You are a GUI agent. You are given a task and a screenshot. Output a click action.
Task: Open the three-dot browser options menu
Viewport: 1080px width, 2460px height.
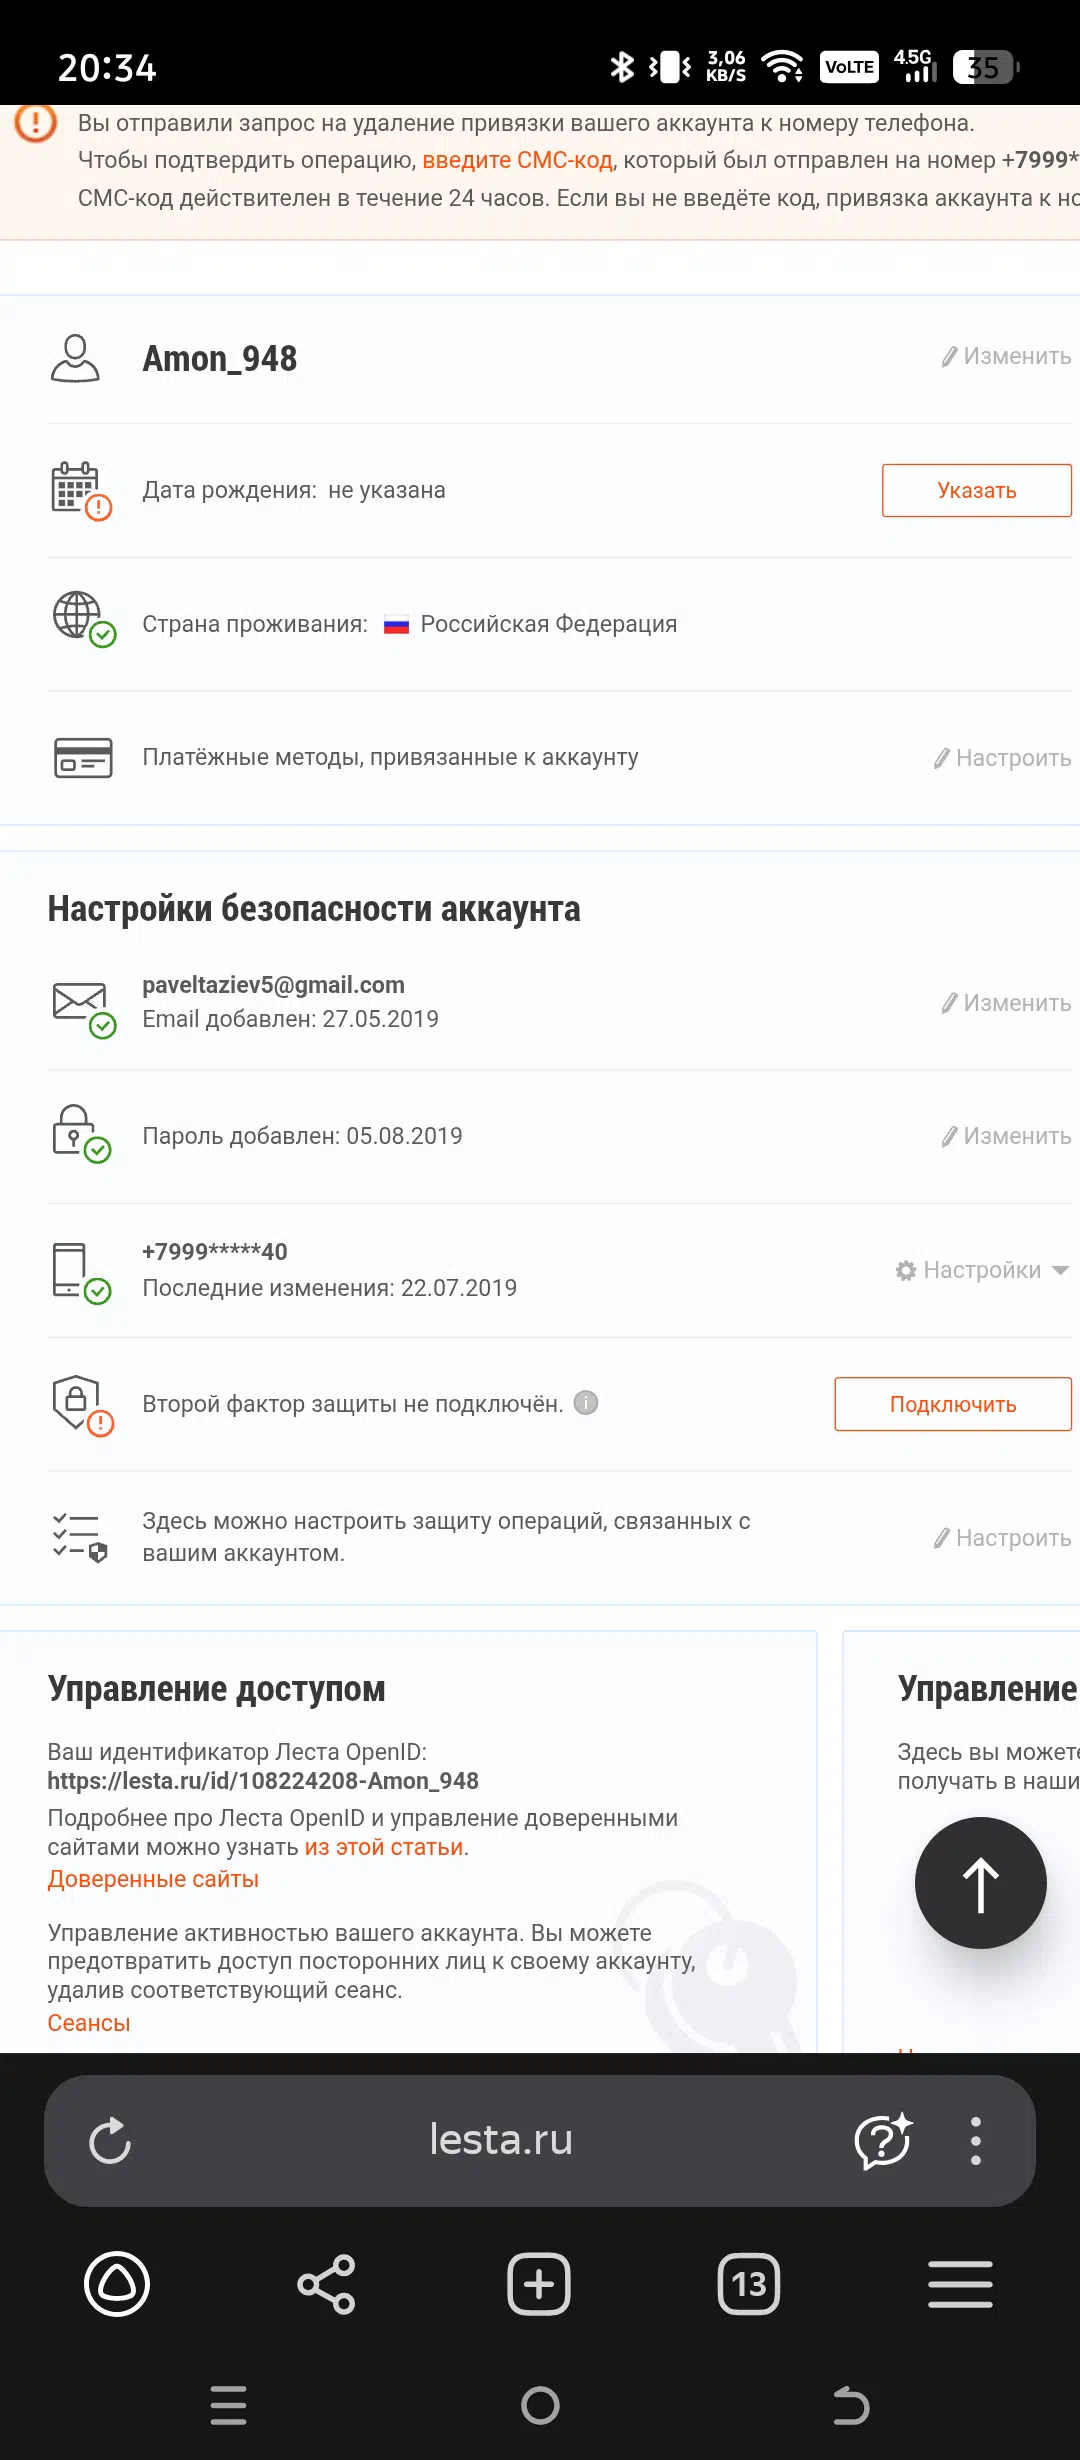tap(975, 2141)
